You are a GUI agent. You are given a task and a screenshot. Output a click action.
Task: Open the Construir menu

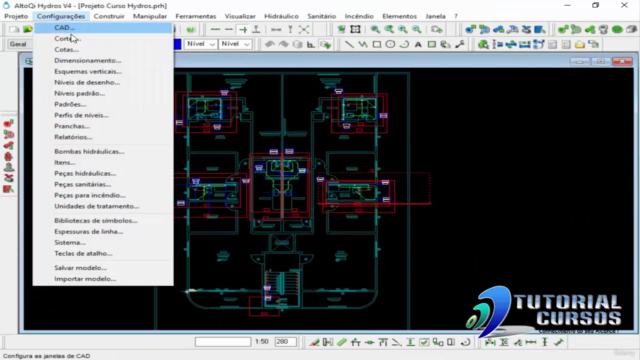click(109, 16)
